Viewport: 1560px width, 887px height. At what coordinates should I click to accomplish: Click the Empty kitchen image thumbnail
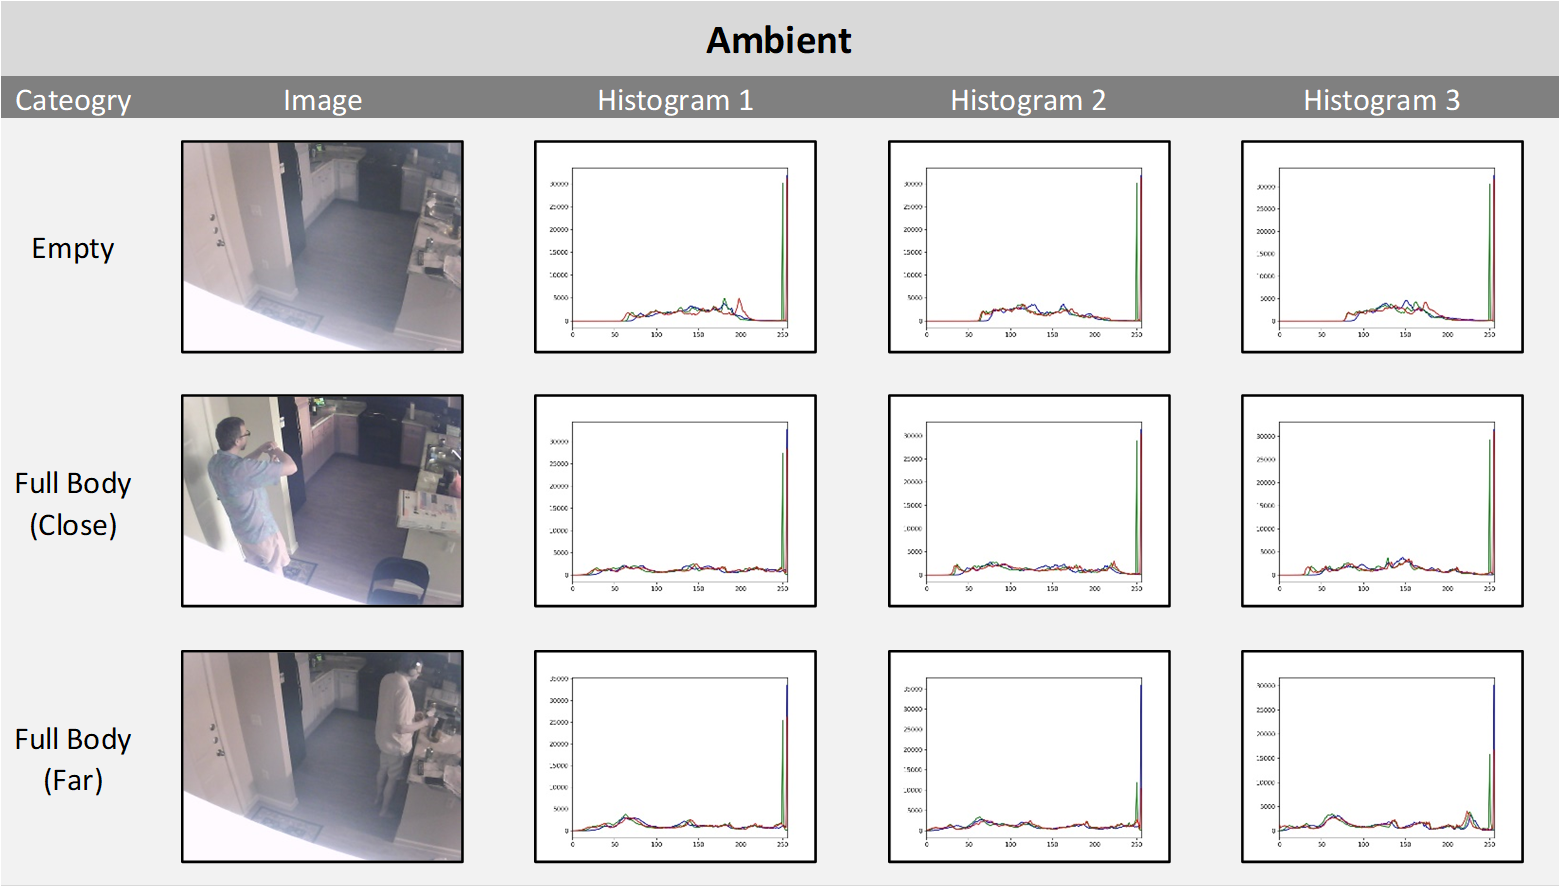pos(322,247)
